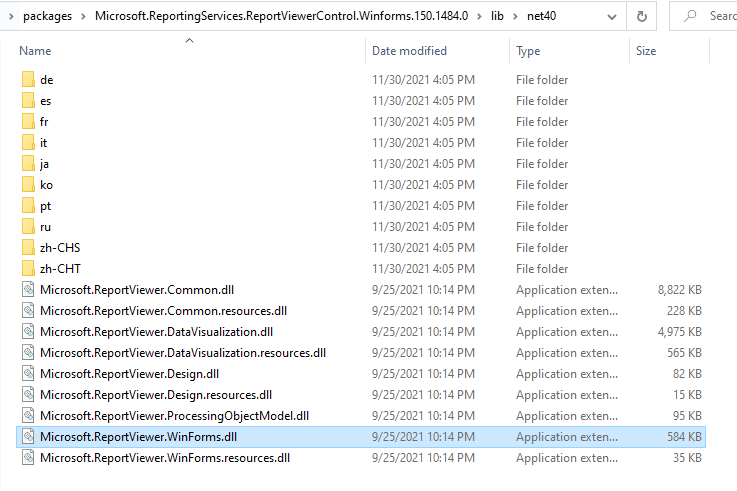Sort by Name column header

pos(35,51)
